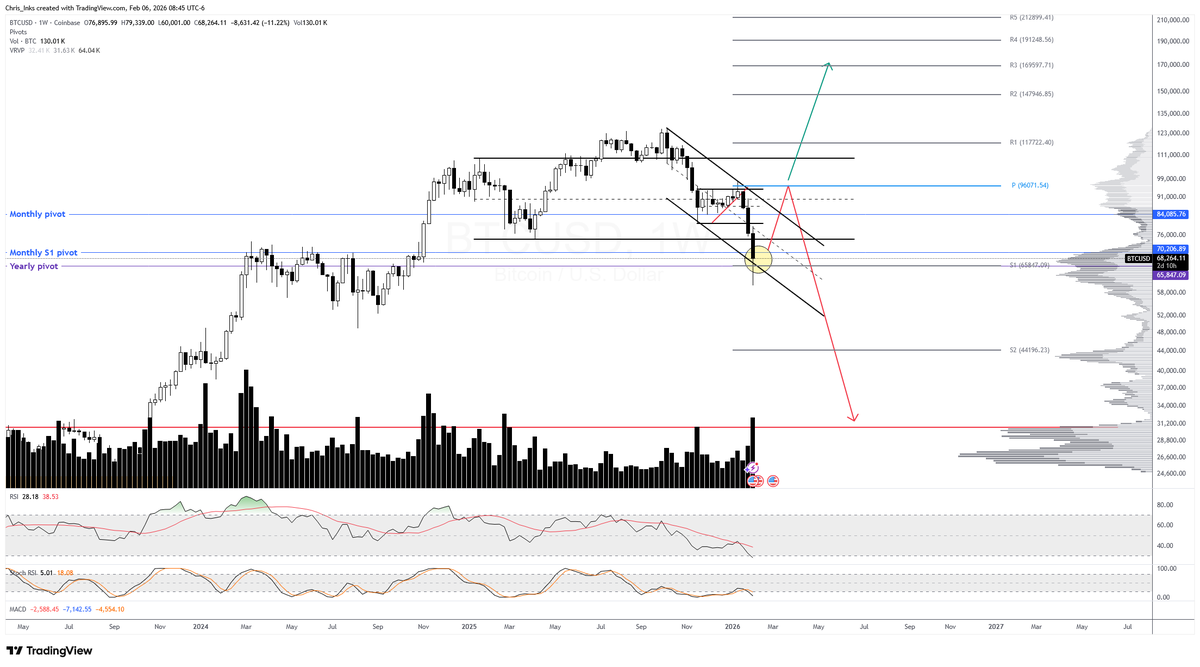This screenshot has width=1200, height=667.
Task: Click the RSI indicator legend label
Action: 13,496
